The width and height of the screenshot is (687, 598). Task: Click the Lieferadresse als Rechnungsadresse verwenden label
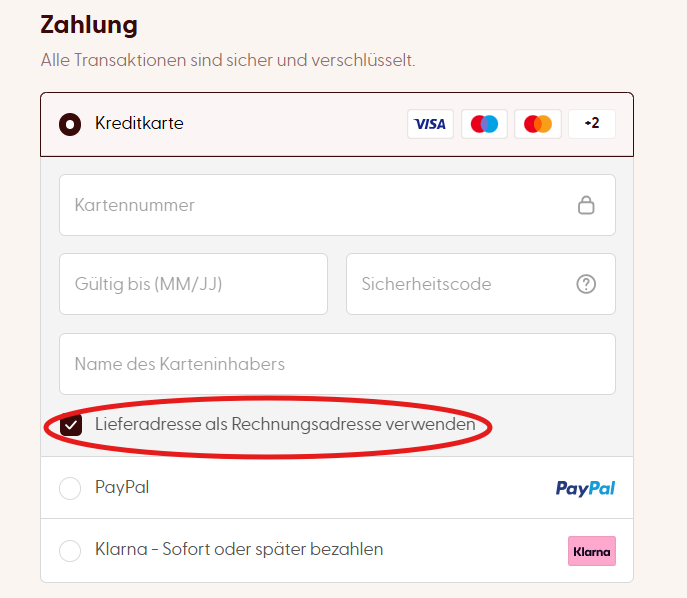(x=285, y=425)
